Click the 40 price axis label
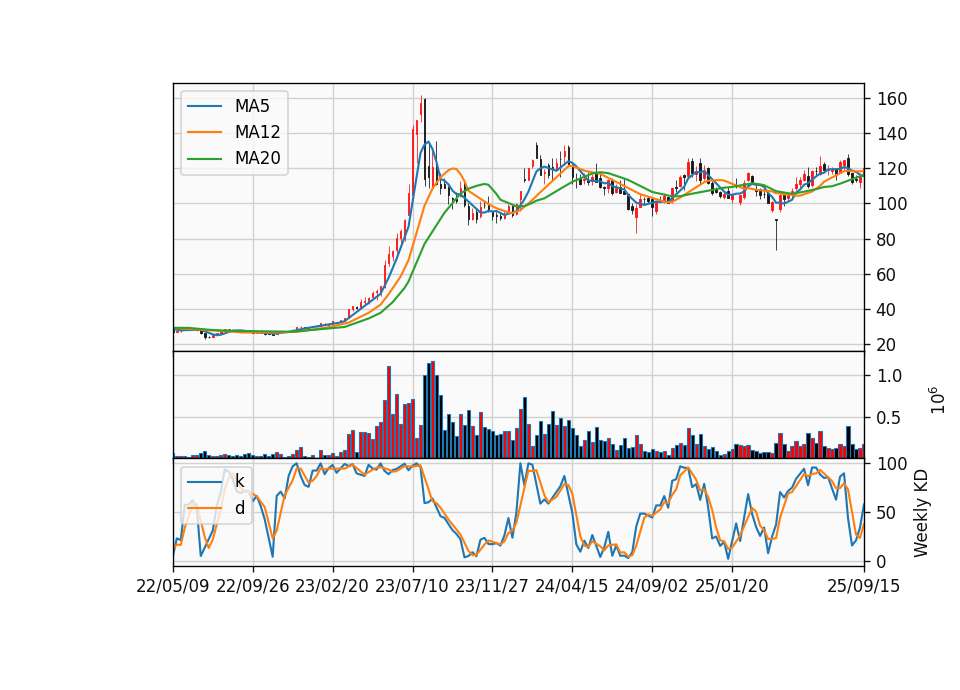This screenshot has height=690, width=960. click(x=887, y=310)
